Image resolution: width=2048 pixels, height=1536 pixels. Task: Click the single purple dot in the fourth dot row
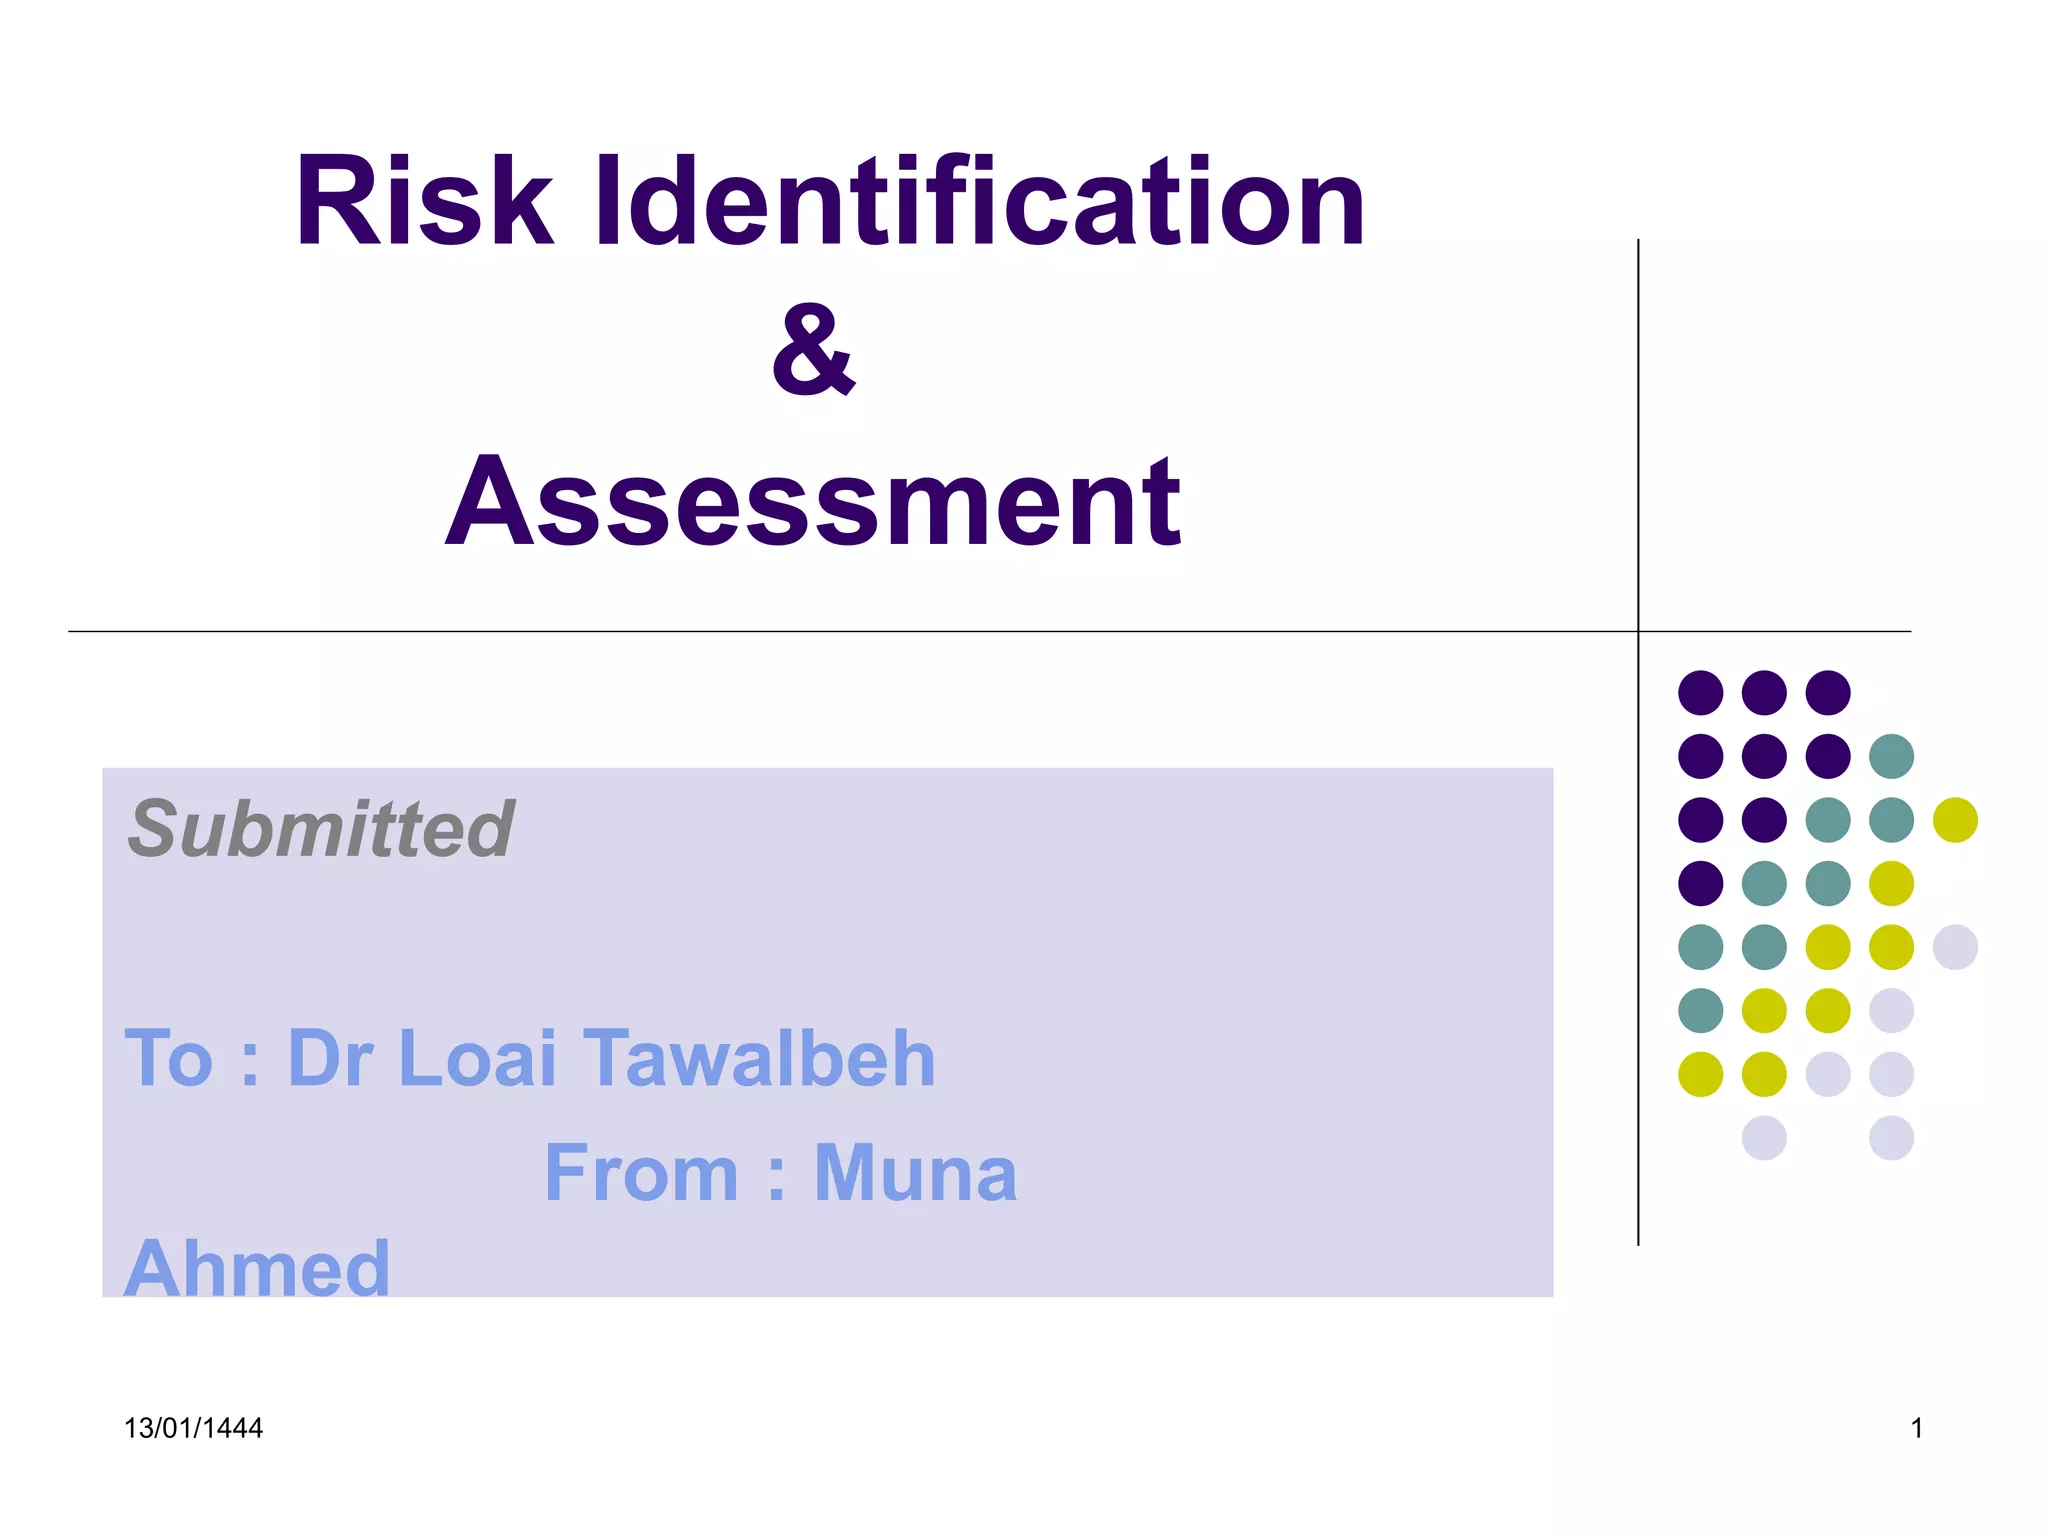point(1700,883)
